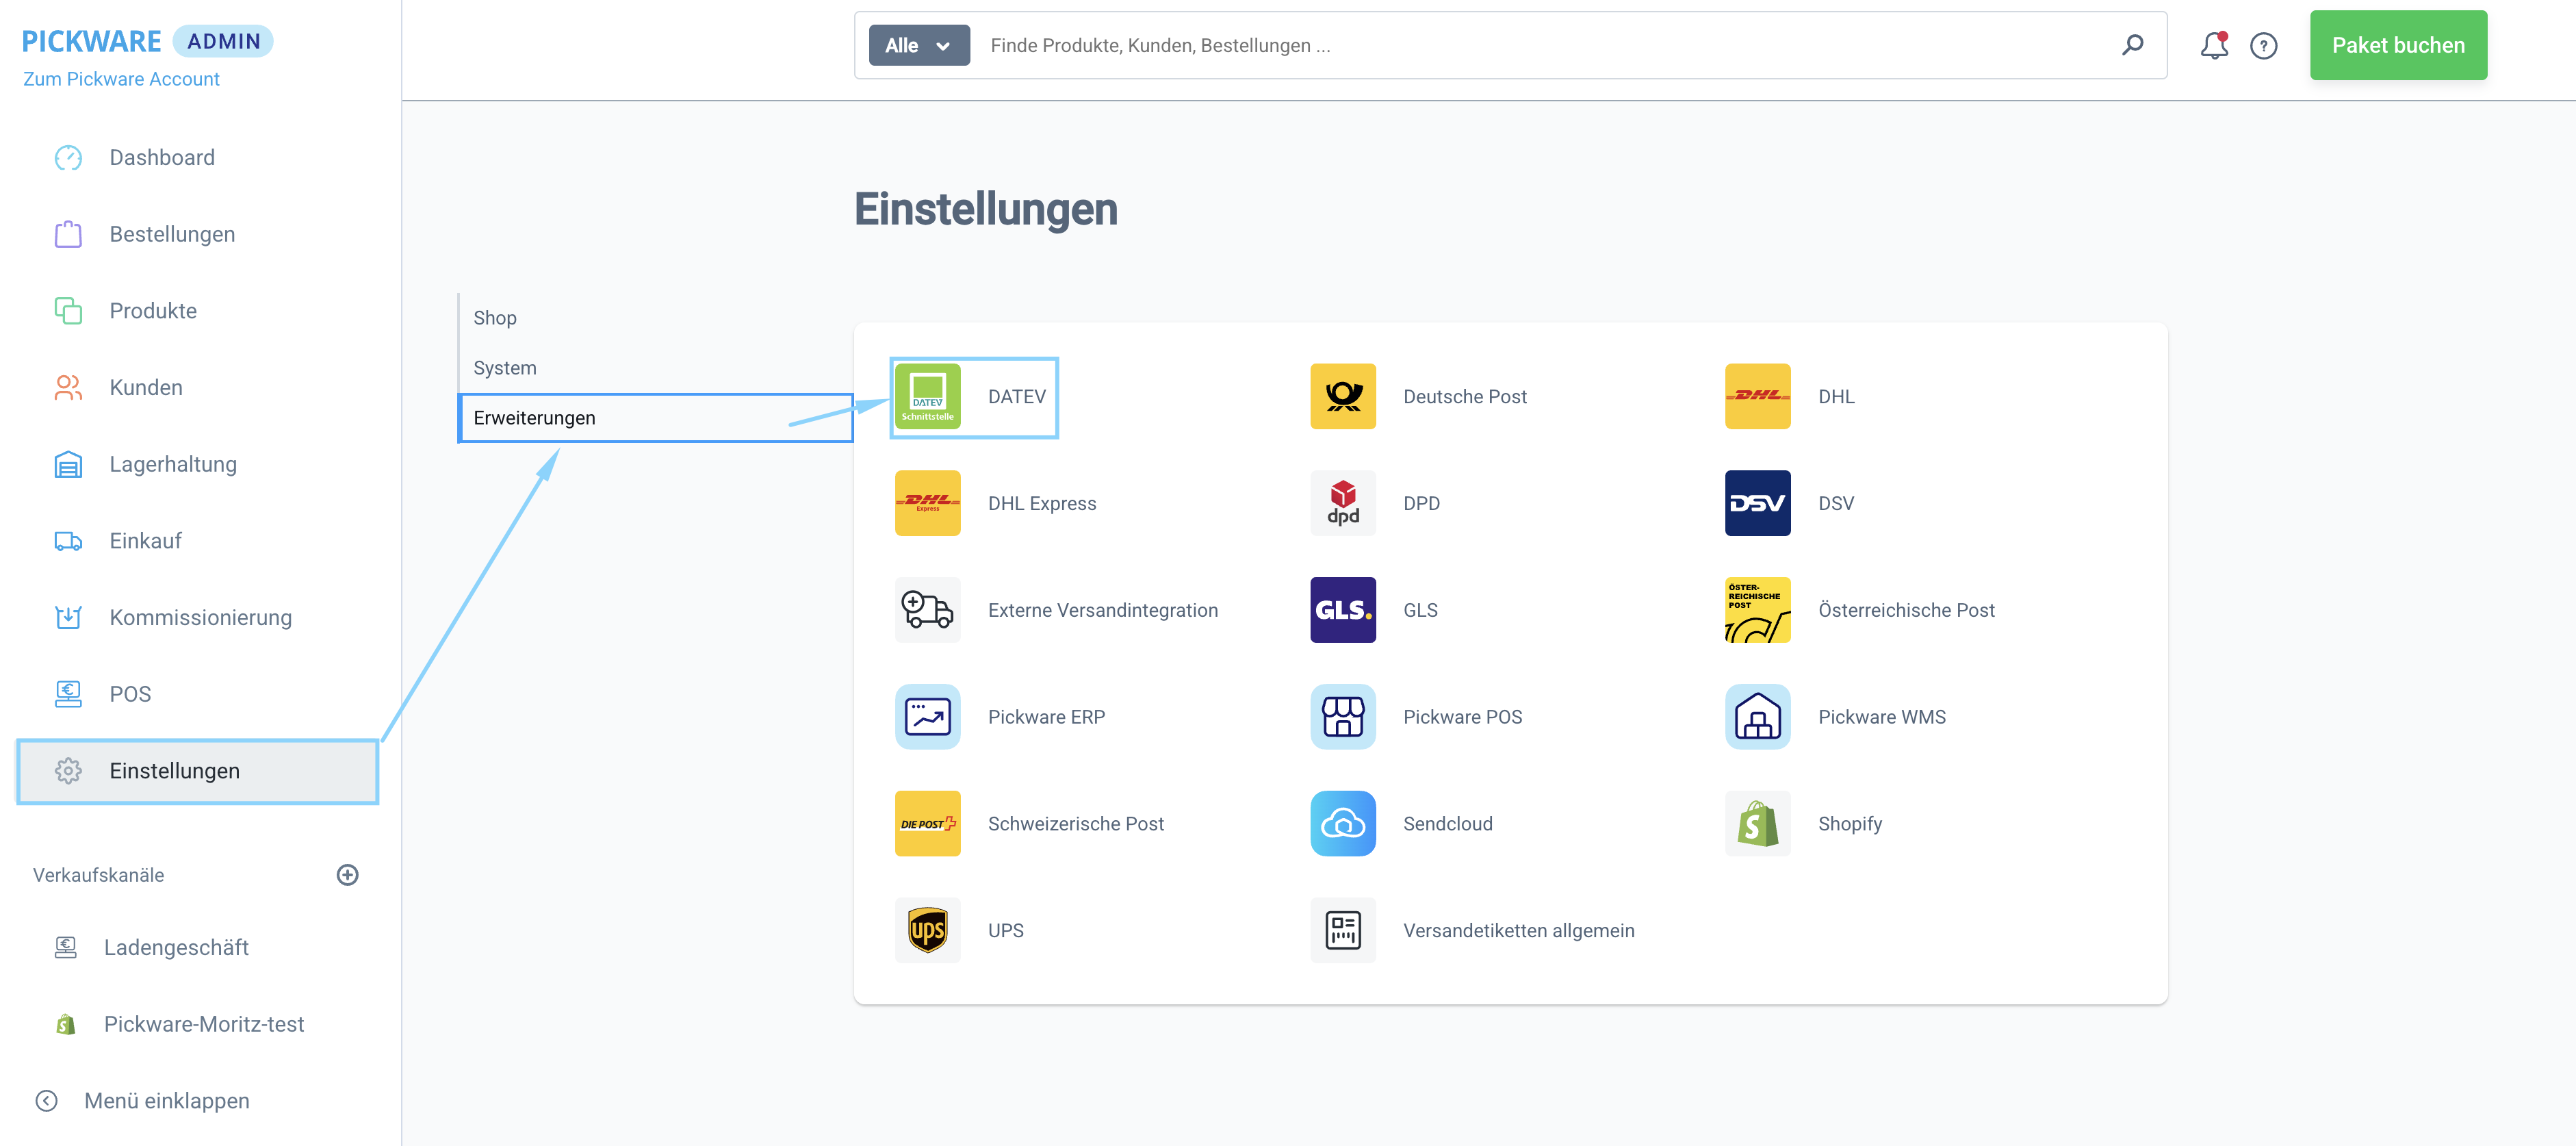Open the DPD extension icon
Image resolution: width=2576 pixels, height=1146 pixels.
(1342, 503)
